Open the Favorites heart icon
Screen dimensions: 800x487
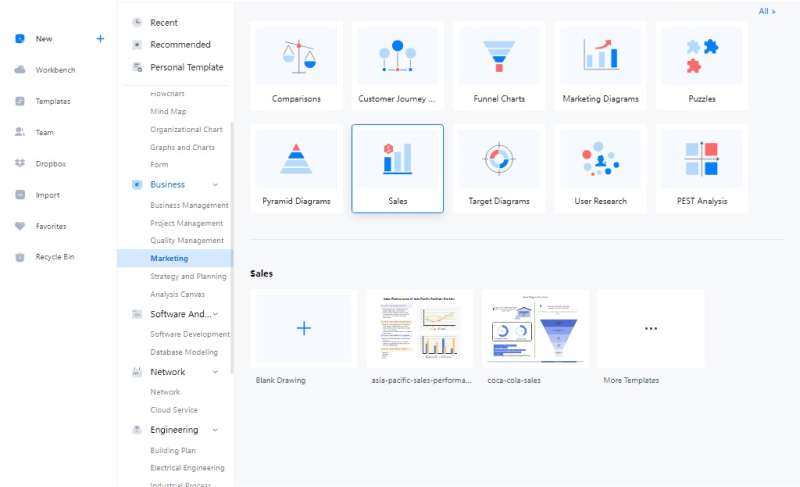point(20,226)
